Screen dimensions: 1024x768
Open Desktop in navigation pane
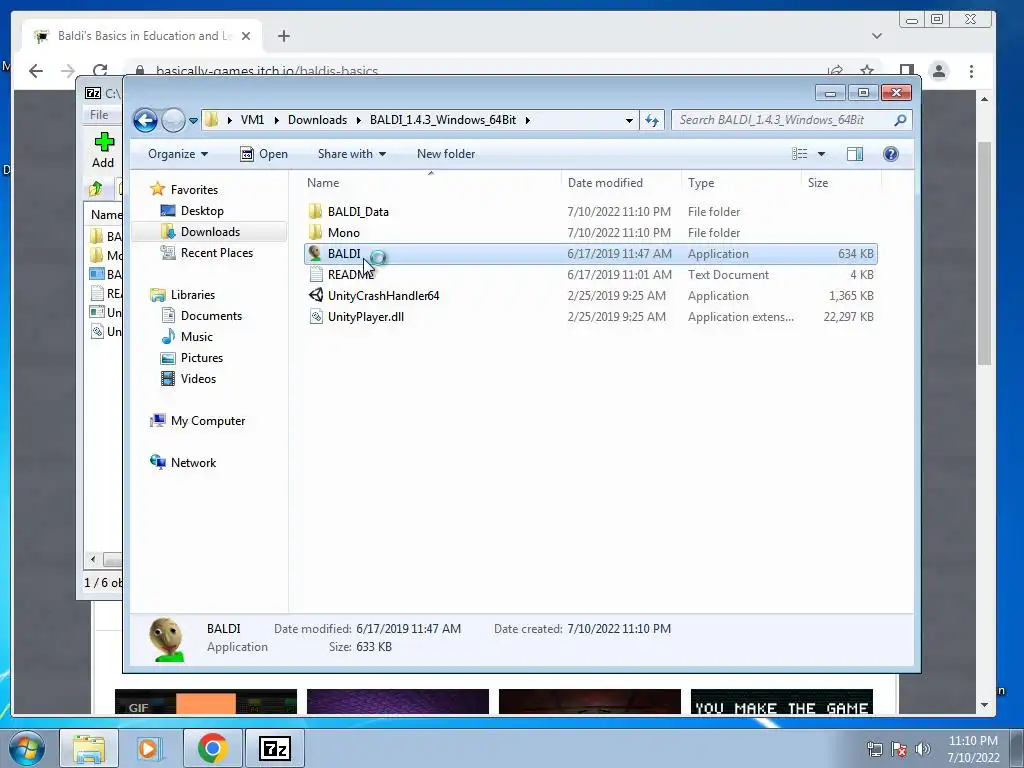[x=202, y=211]
